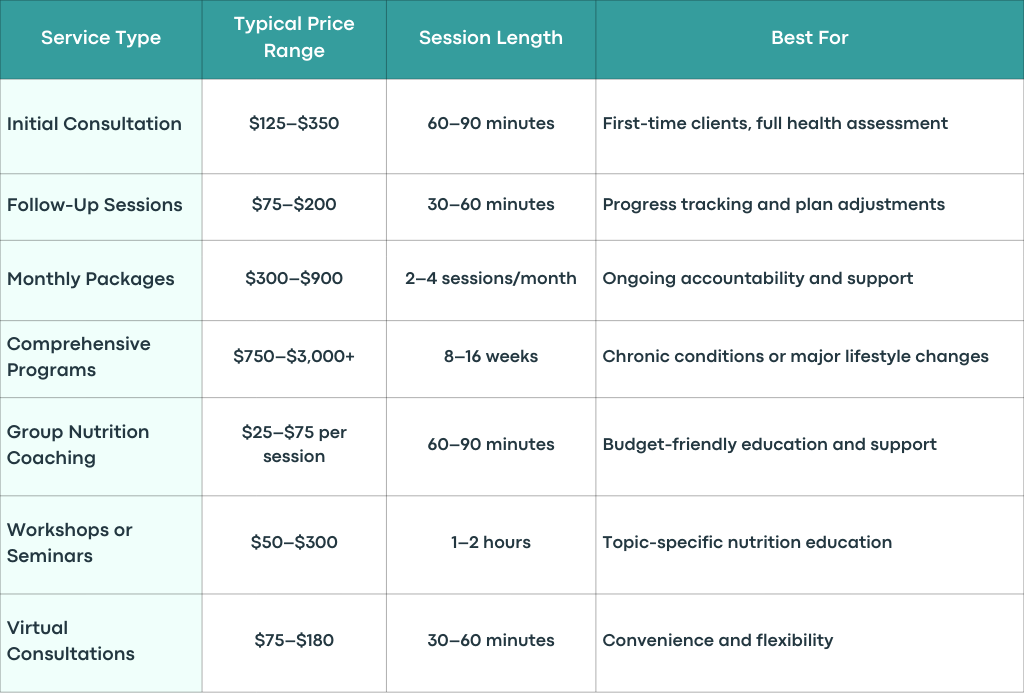Click the Session Length column header
The width and height of the screenshot is (1024, 693).
pos(490,38)
